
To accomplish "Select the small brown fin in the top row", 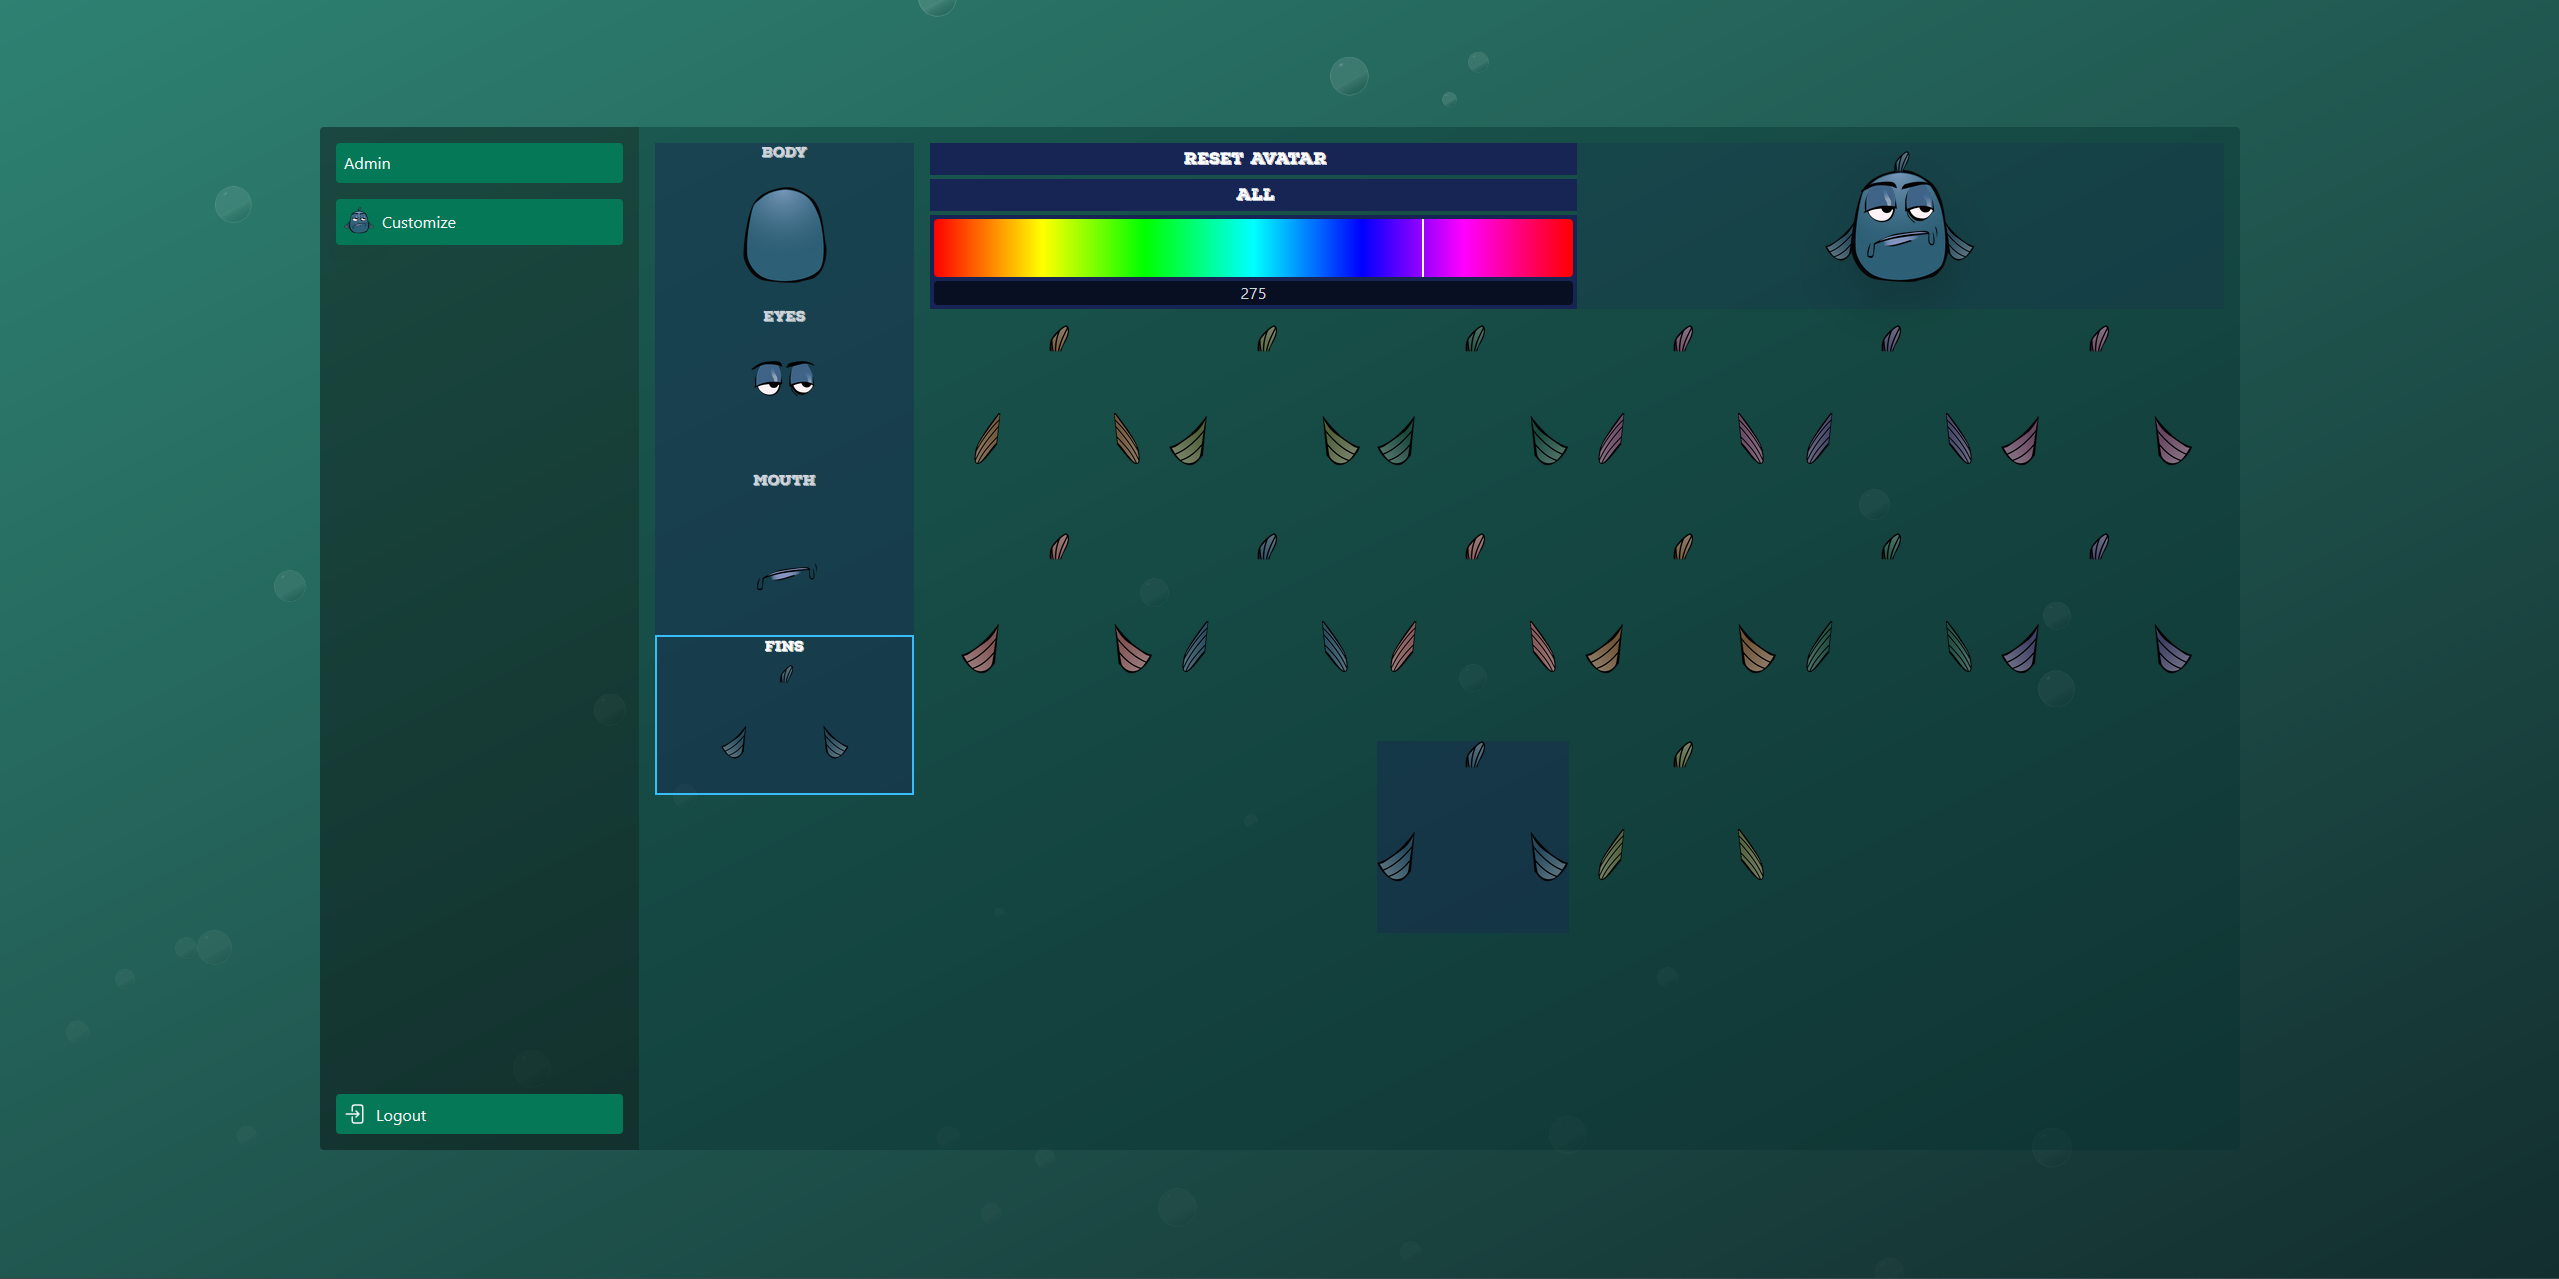I will [x=1060, y=338].
